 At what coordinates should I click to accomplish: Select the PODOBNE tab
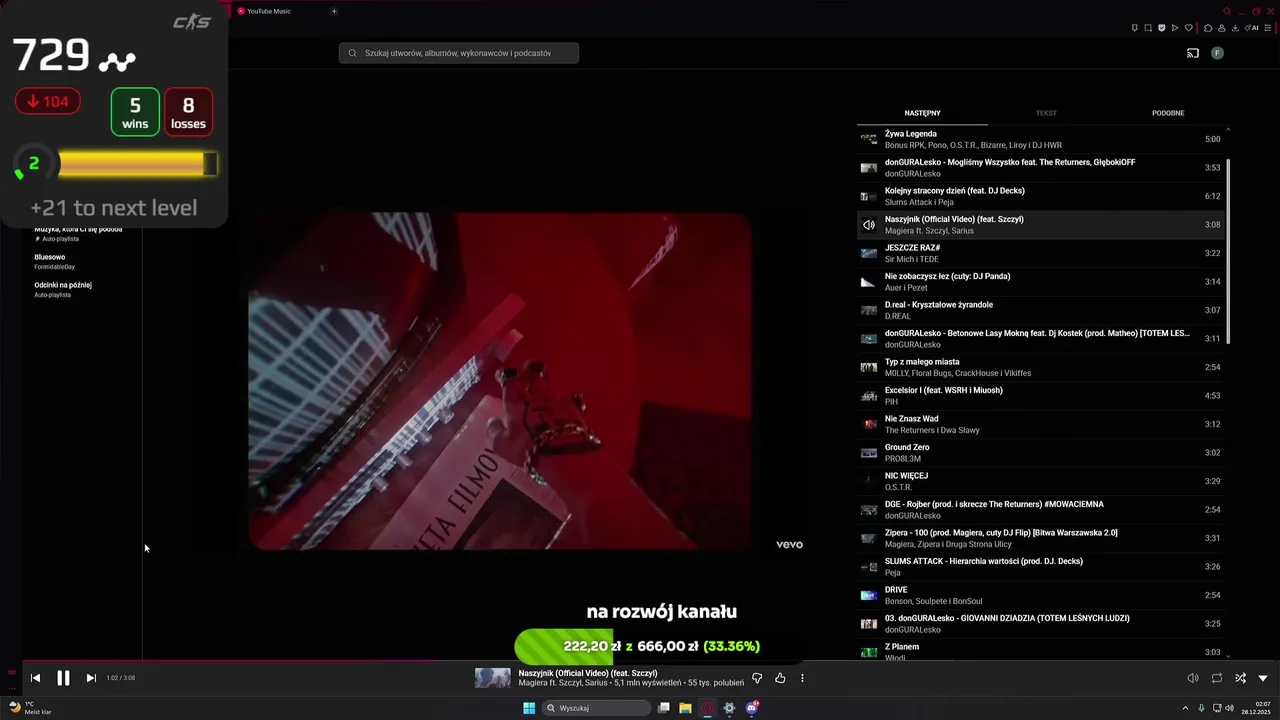click(x=1168, y=113)
